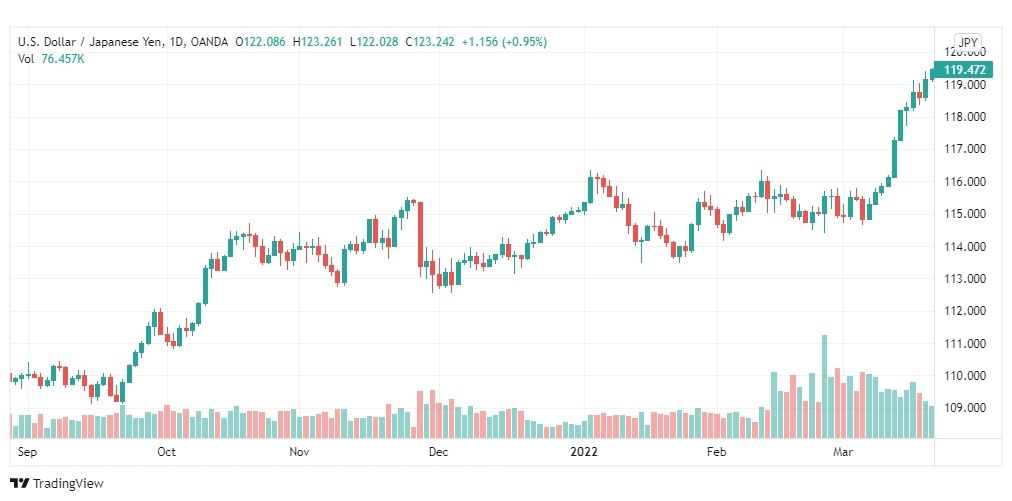The width and height of the screenshot is (1012, 501).
Task: Click the Vol 76.457K indicator label
Action: (52, 59)
